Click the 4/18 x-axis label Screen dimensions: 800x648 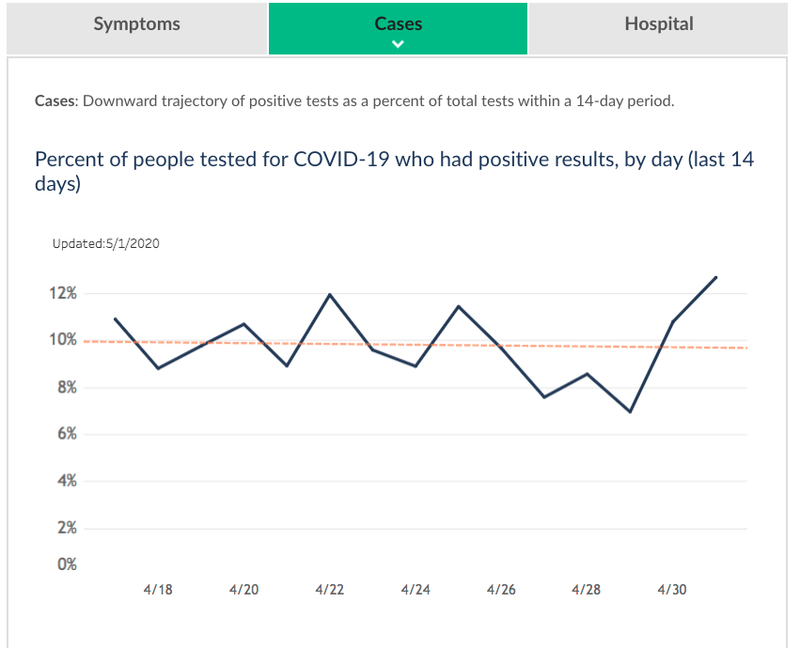(x=158, y=590)
